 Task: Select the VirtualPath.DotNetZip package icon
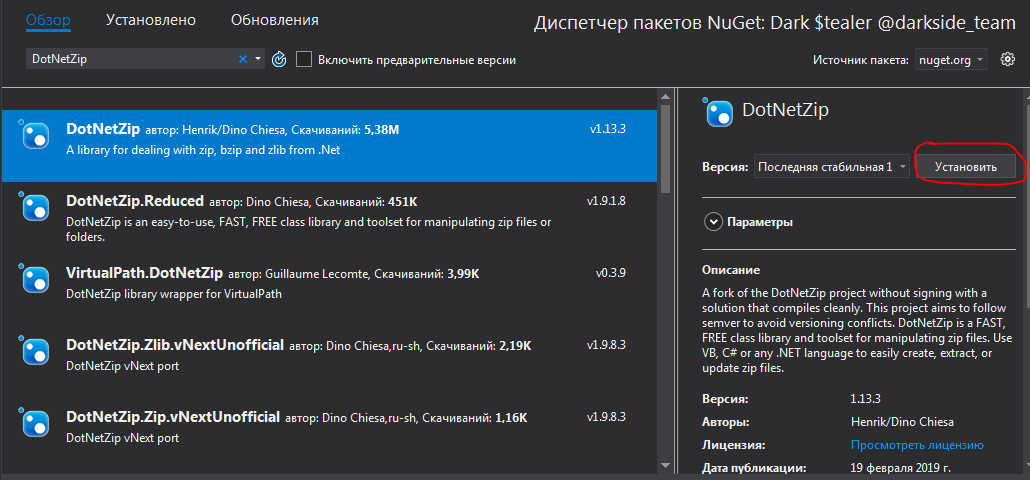pos(35,278)
